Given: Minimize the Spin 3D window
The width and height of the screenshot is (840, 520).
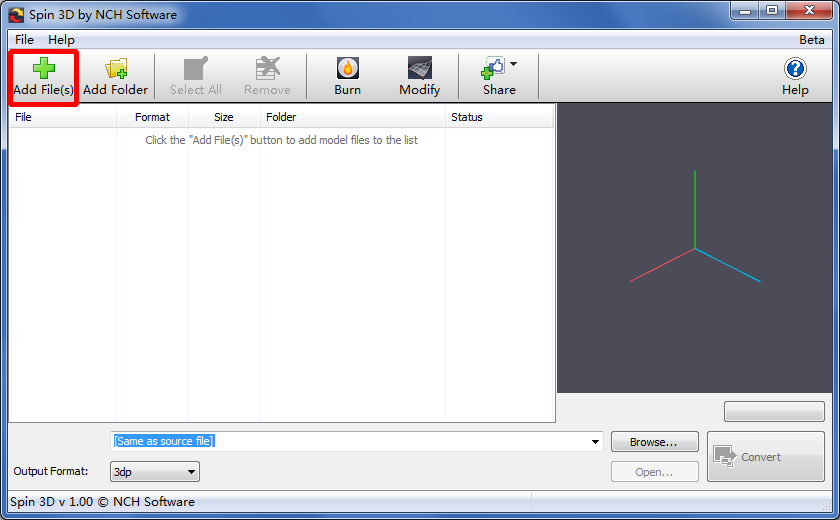Looking at the screenshot, I should (x=745, y=11).
